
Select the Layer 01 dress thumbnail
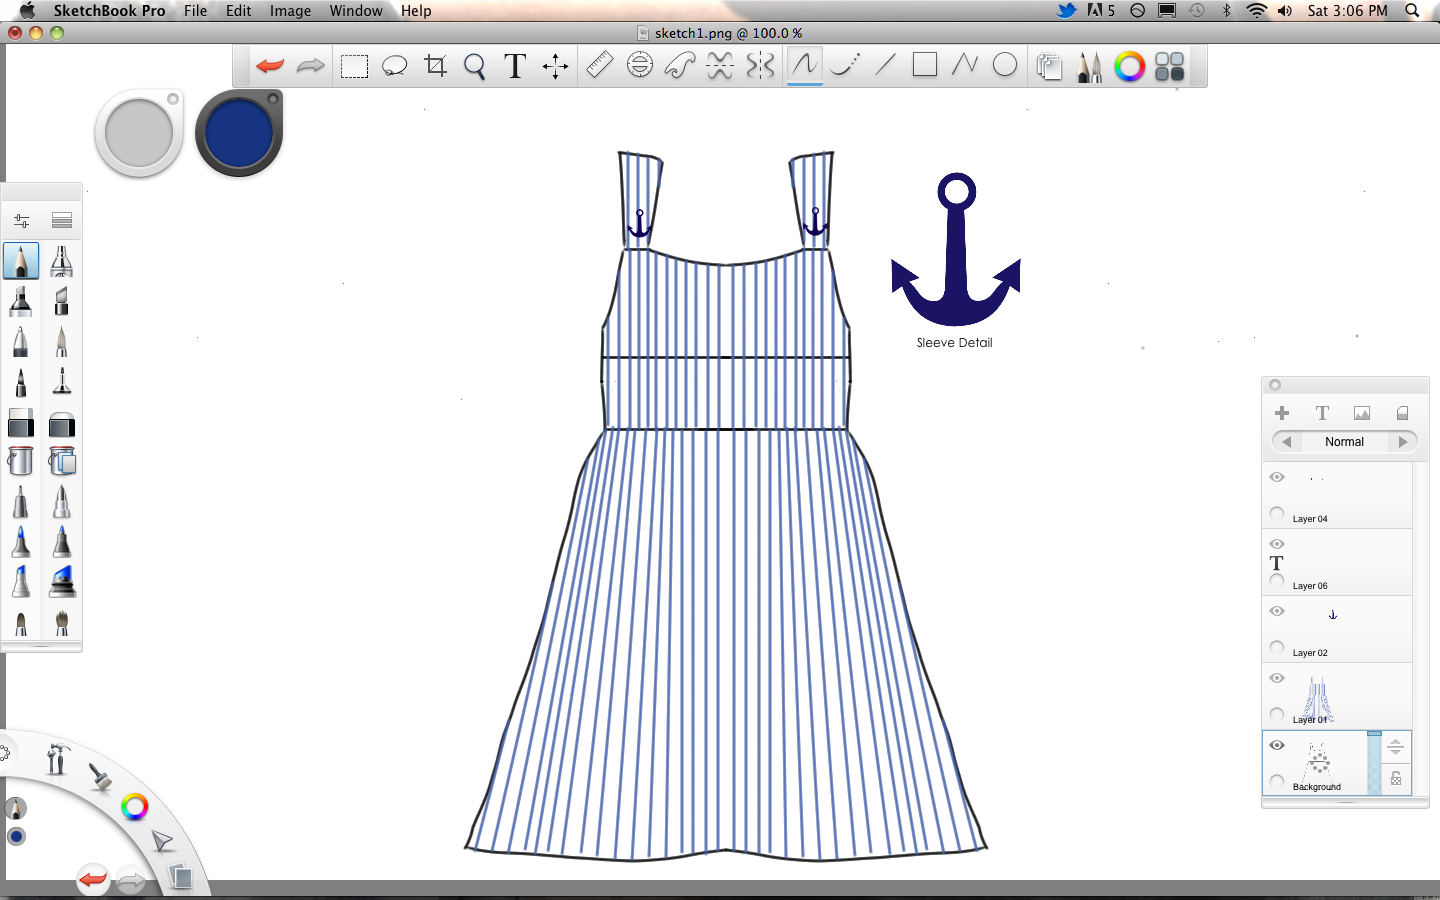pos(1318,699)
